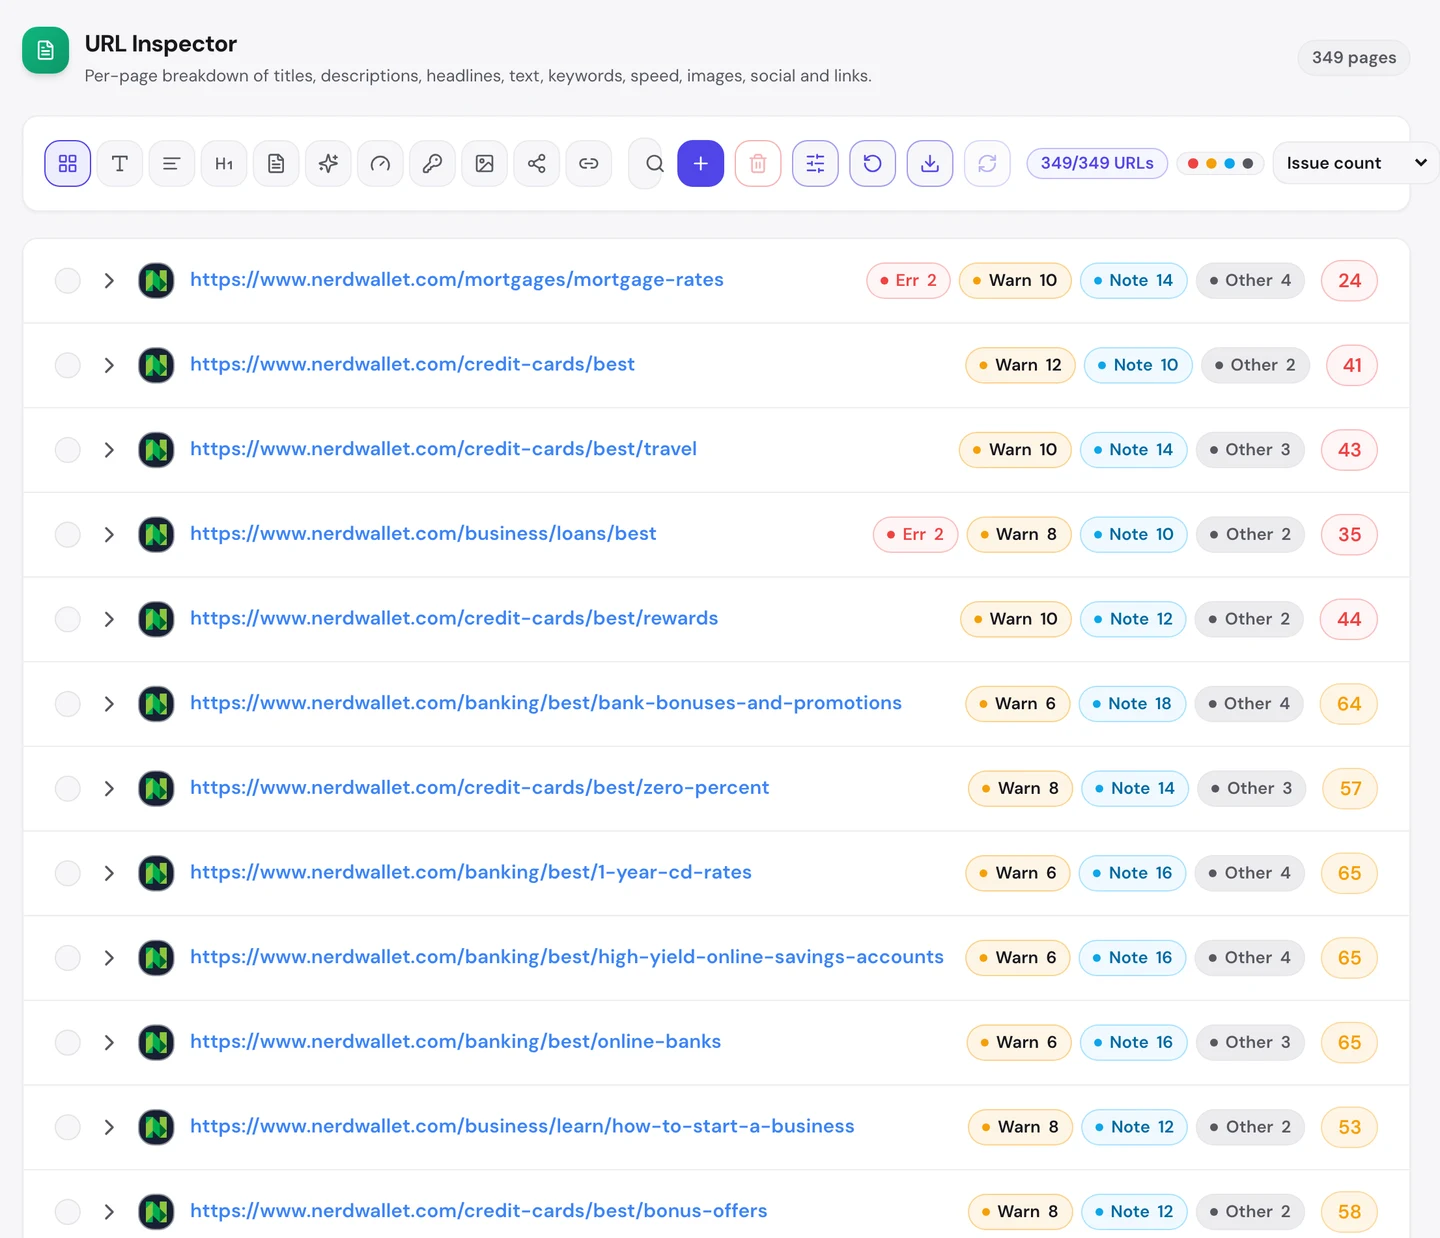Check the credit-cards/best/rewards row
Screen dimensions: 1440x1238
pyautogui.click(x=68, y=619)
